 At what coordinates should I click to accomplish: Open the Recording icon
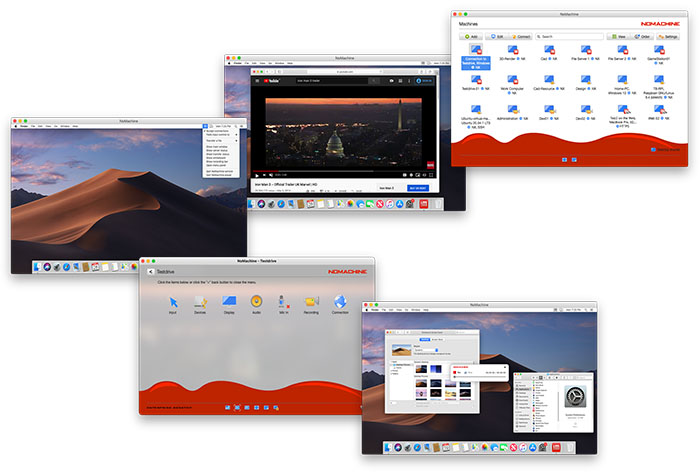(312, 301)
